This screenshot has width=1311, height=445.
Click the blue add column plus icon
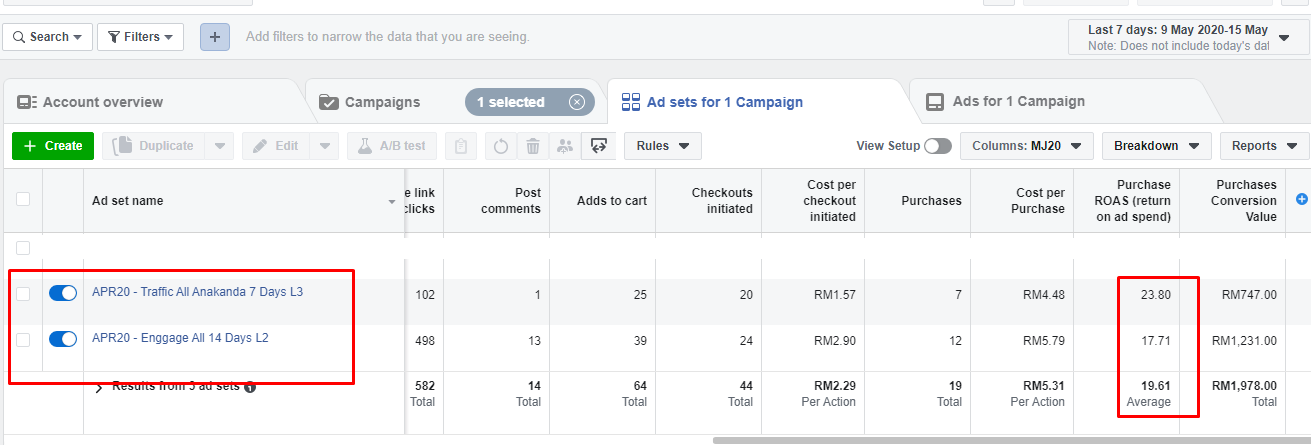click(x=1301, y=199)
